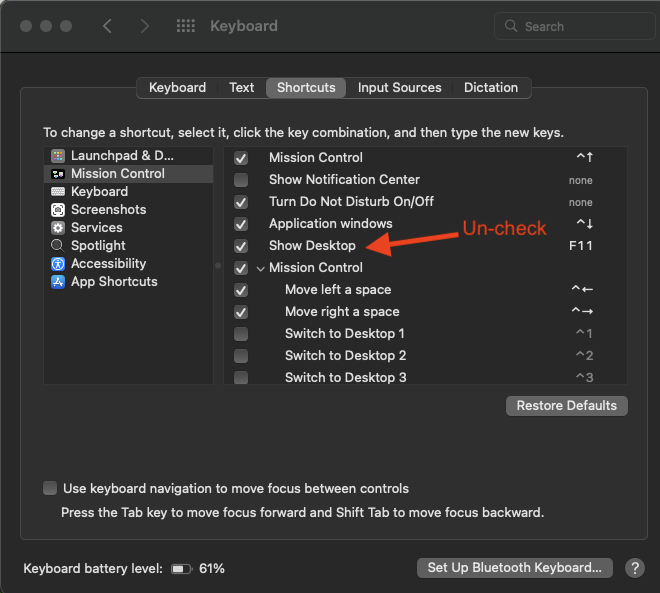The height and width of the screenshot is (593, 660).
Task: Select the Screenshots category icon
Action: pos(58,210)
